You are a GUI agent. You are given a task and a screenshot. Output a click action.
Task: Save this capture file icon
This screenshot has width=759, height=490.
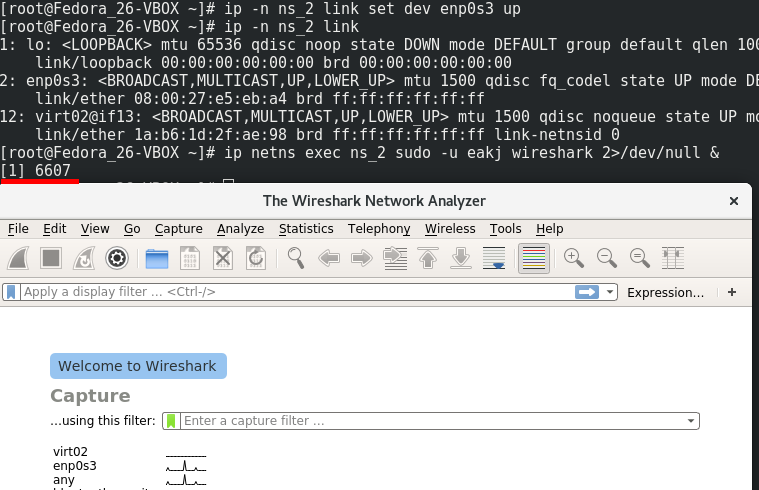point(190,258)
